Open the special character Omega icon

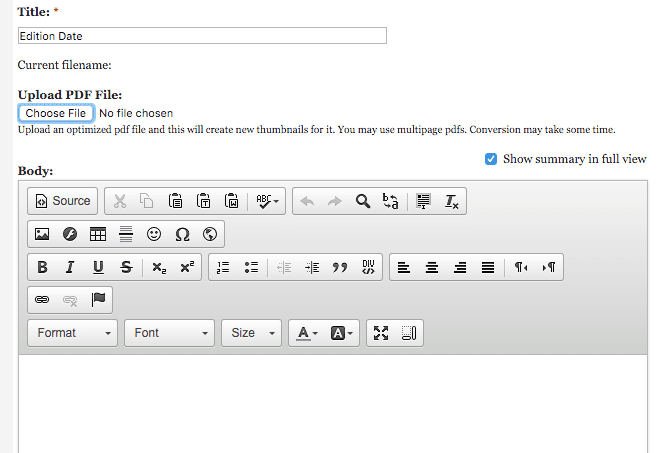[x=182, y=234]
